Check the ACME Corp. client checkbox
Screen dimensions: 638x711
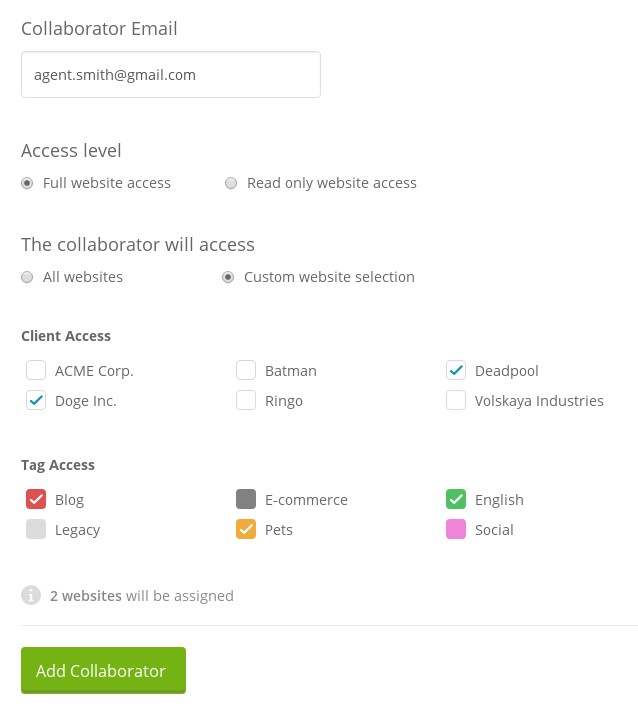pos(36,371)
